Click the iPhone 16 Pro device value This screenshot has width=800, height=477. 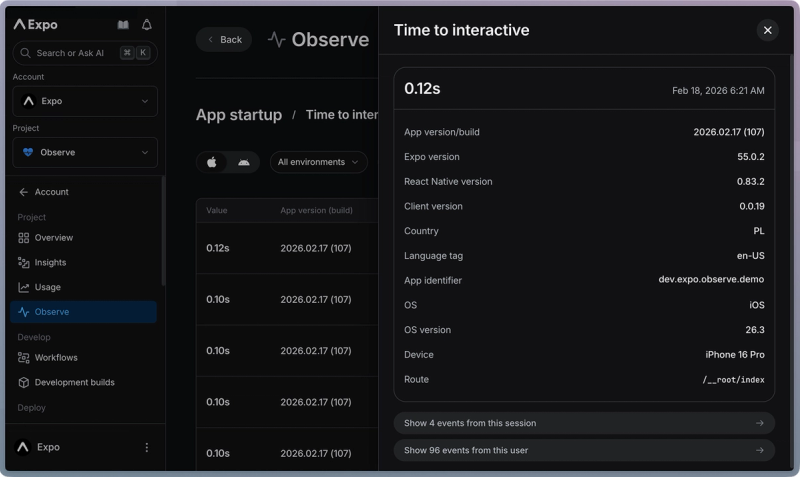(735, 355)
